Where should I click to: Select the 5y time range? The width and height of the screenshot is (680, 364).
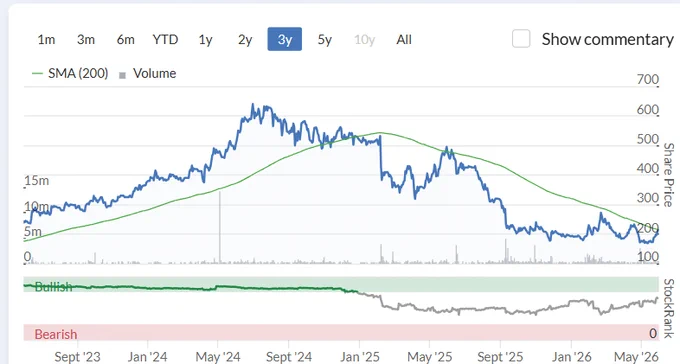pos(324,39)
